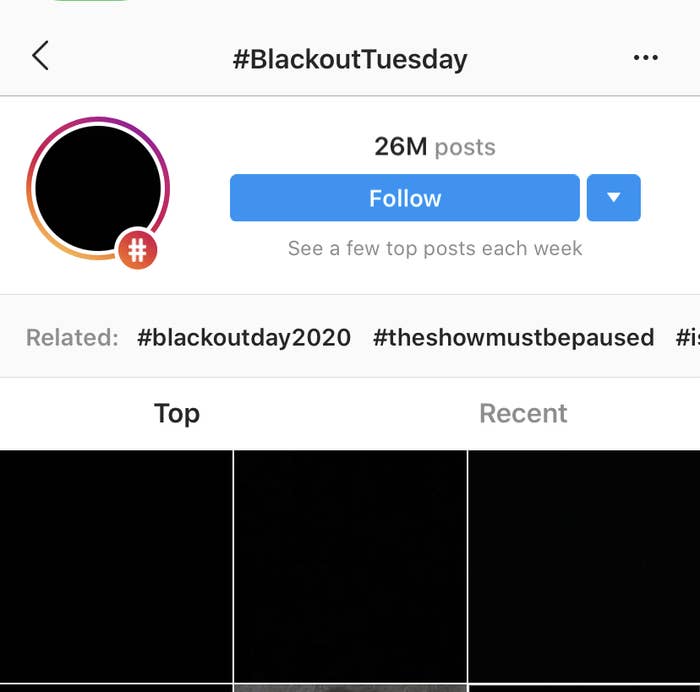Tap the 'See a few top posts each week' text
This screenshot has width=700, height=692.
[434, 248]
